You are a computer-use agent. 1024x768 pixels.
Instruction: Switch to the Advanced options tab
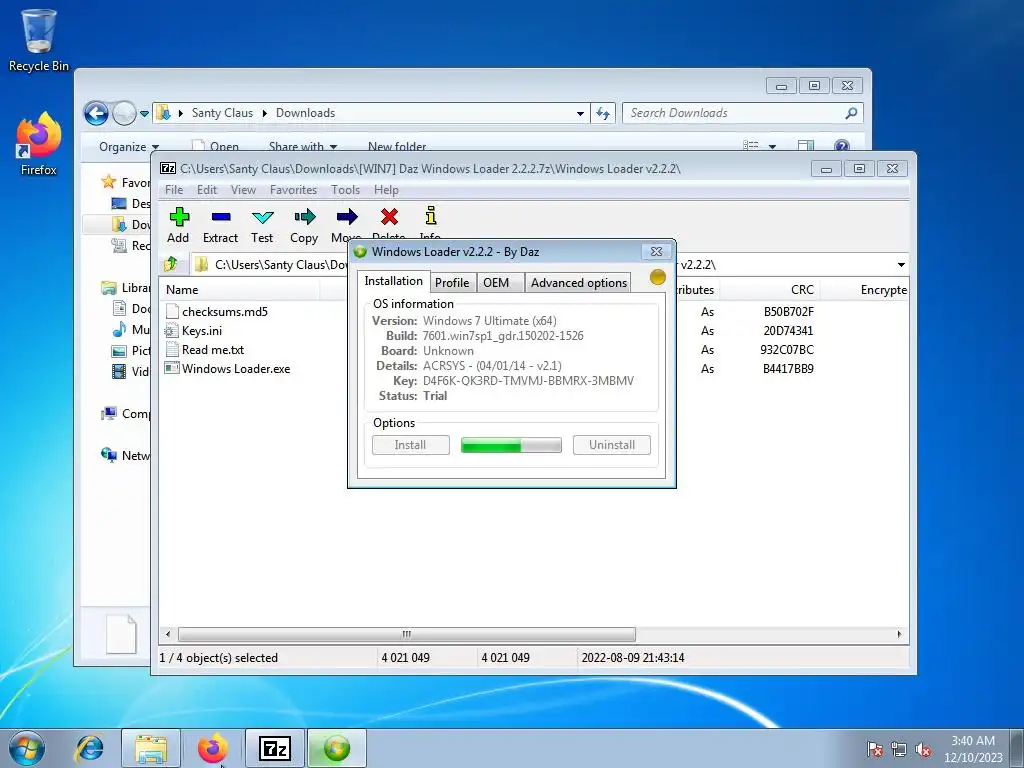[x=579, y=282]
